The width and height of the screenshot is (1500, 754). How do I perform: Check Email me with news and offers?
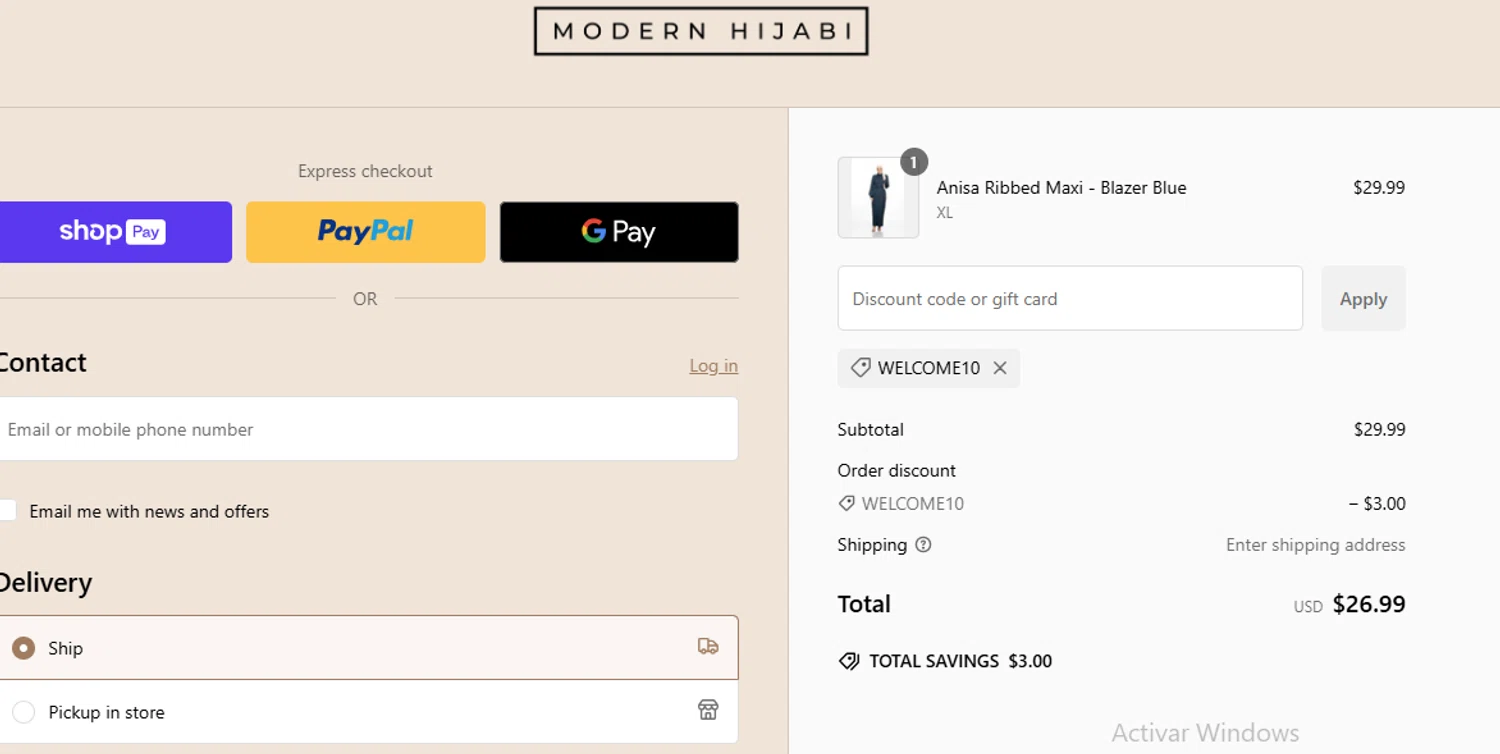(x=8, y=511)
